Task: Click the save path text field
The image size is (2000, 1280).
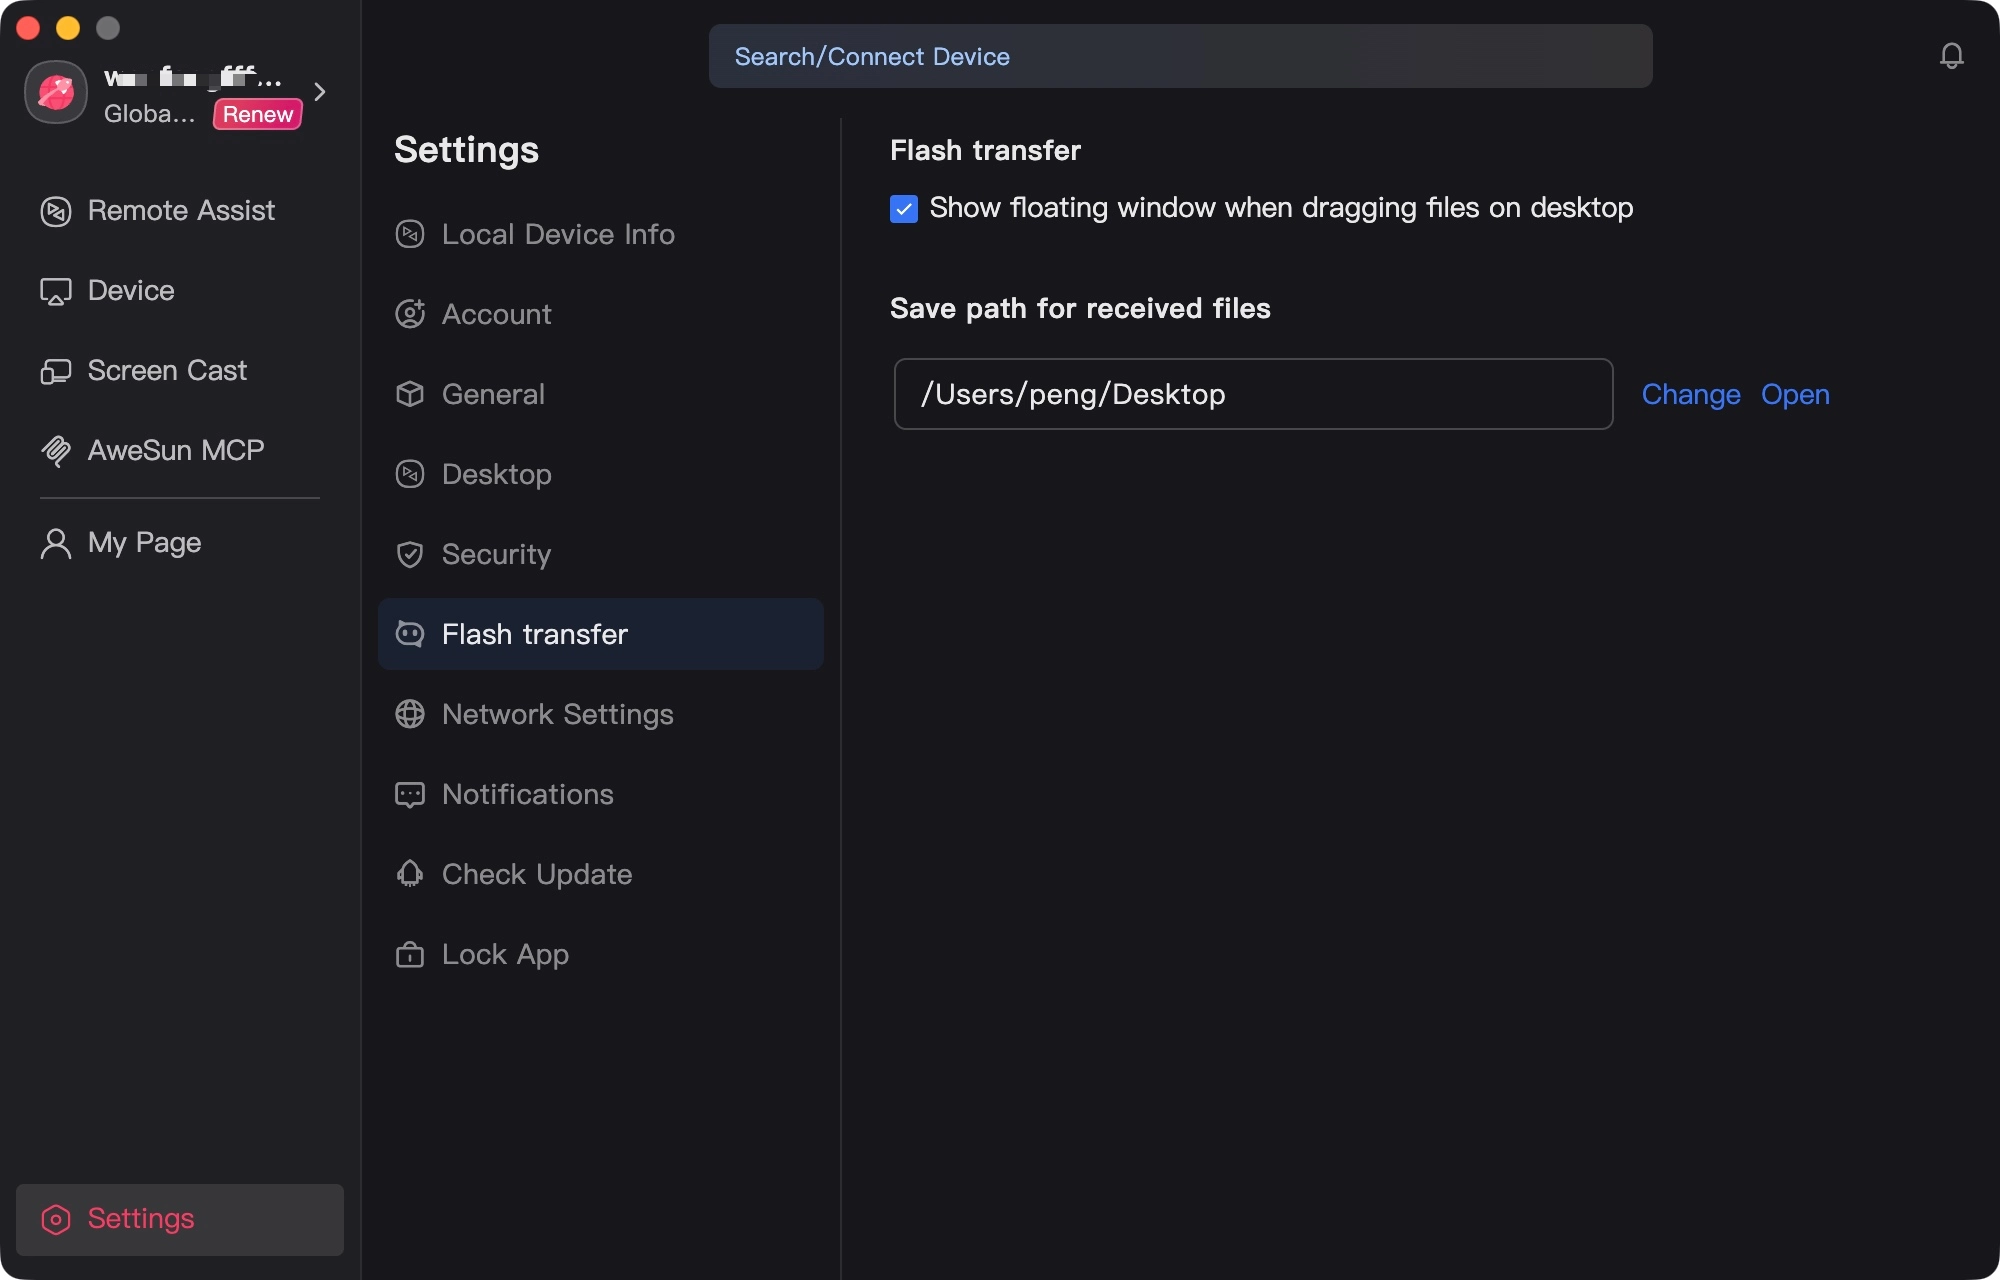Action: tap(1253, 394)
